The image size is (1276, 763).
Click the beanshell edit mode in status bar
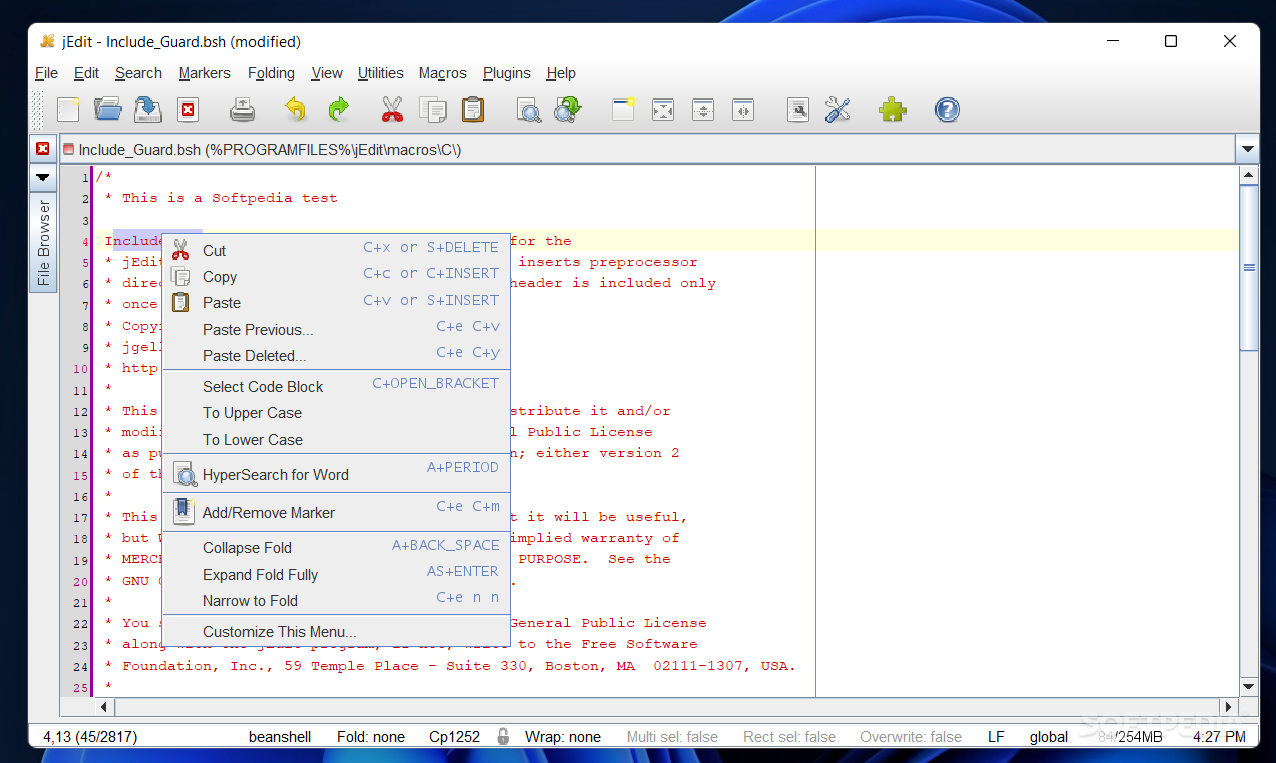click(x=280, y=737)
